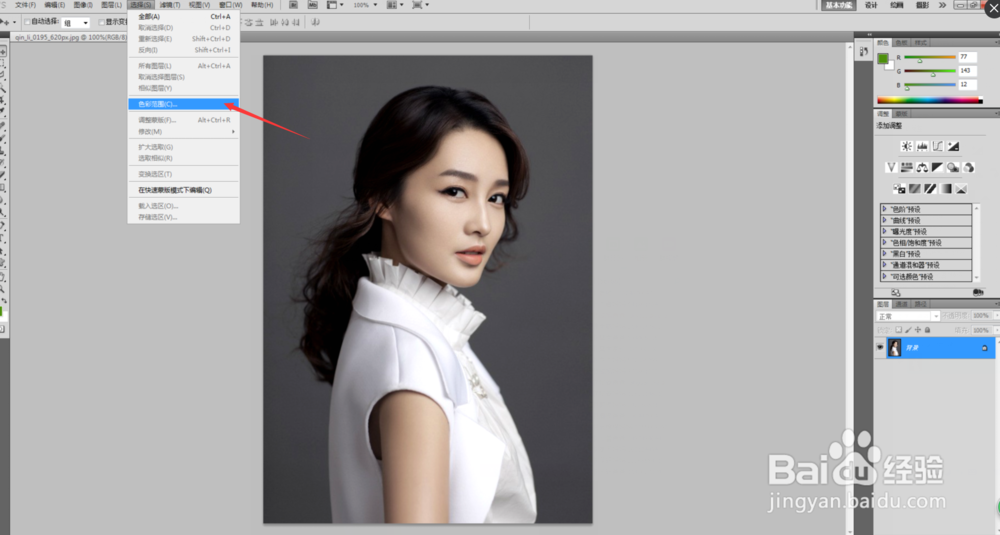Add a Color Balance adjustment
The width and height of the screenshot is (1000, 535).
point(922,168)
